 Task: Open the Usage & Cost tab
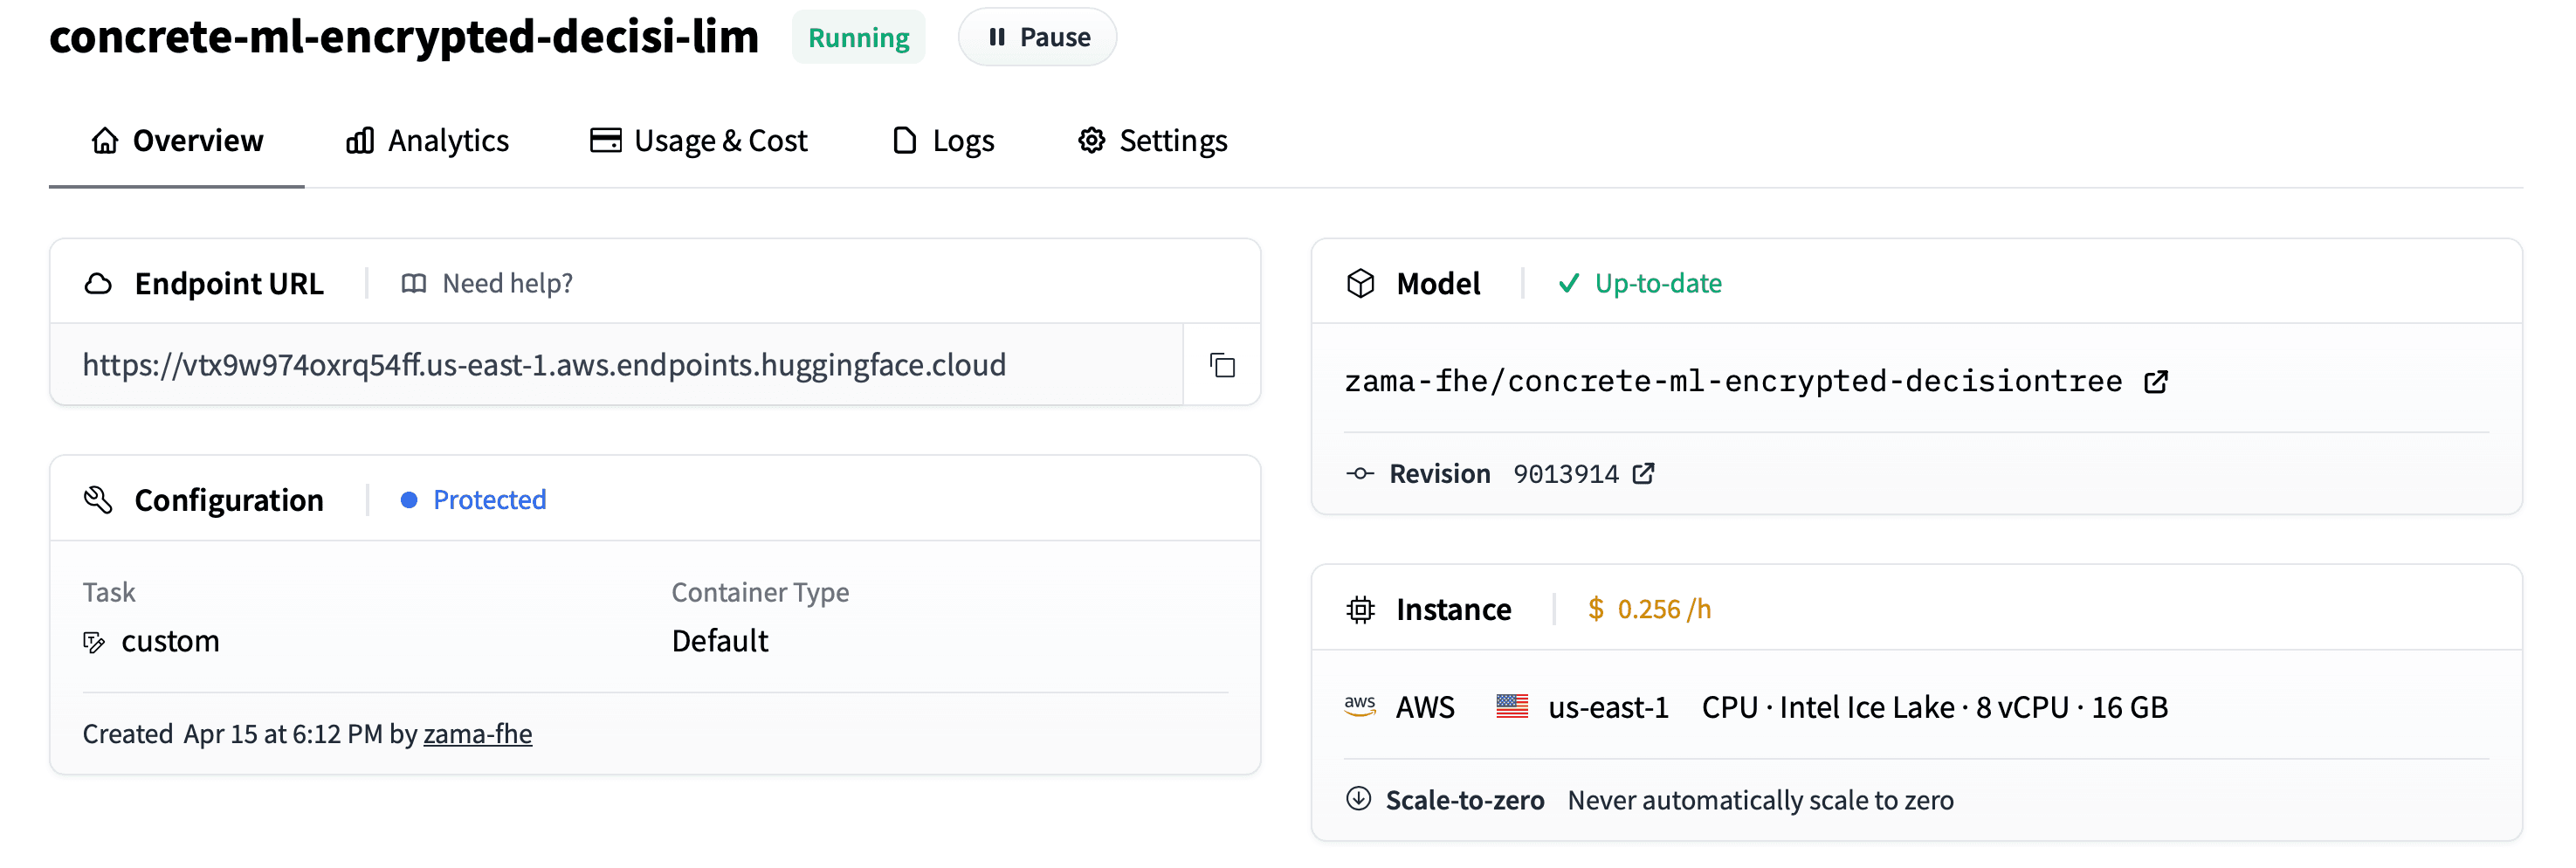pyautogui.click(x=698, y=141)
